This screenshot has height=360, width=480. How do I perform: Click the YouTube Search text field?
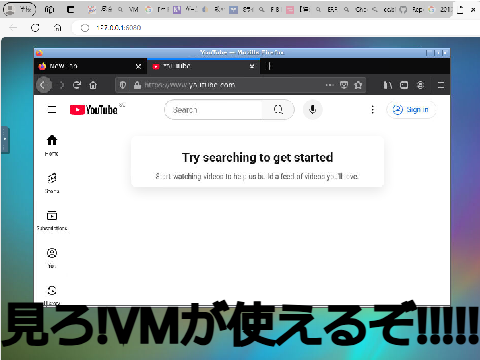(x=213, y=110)
